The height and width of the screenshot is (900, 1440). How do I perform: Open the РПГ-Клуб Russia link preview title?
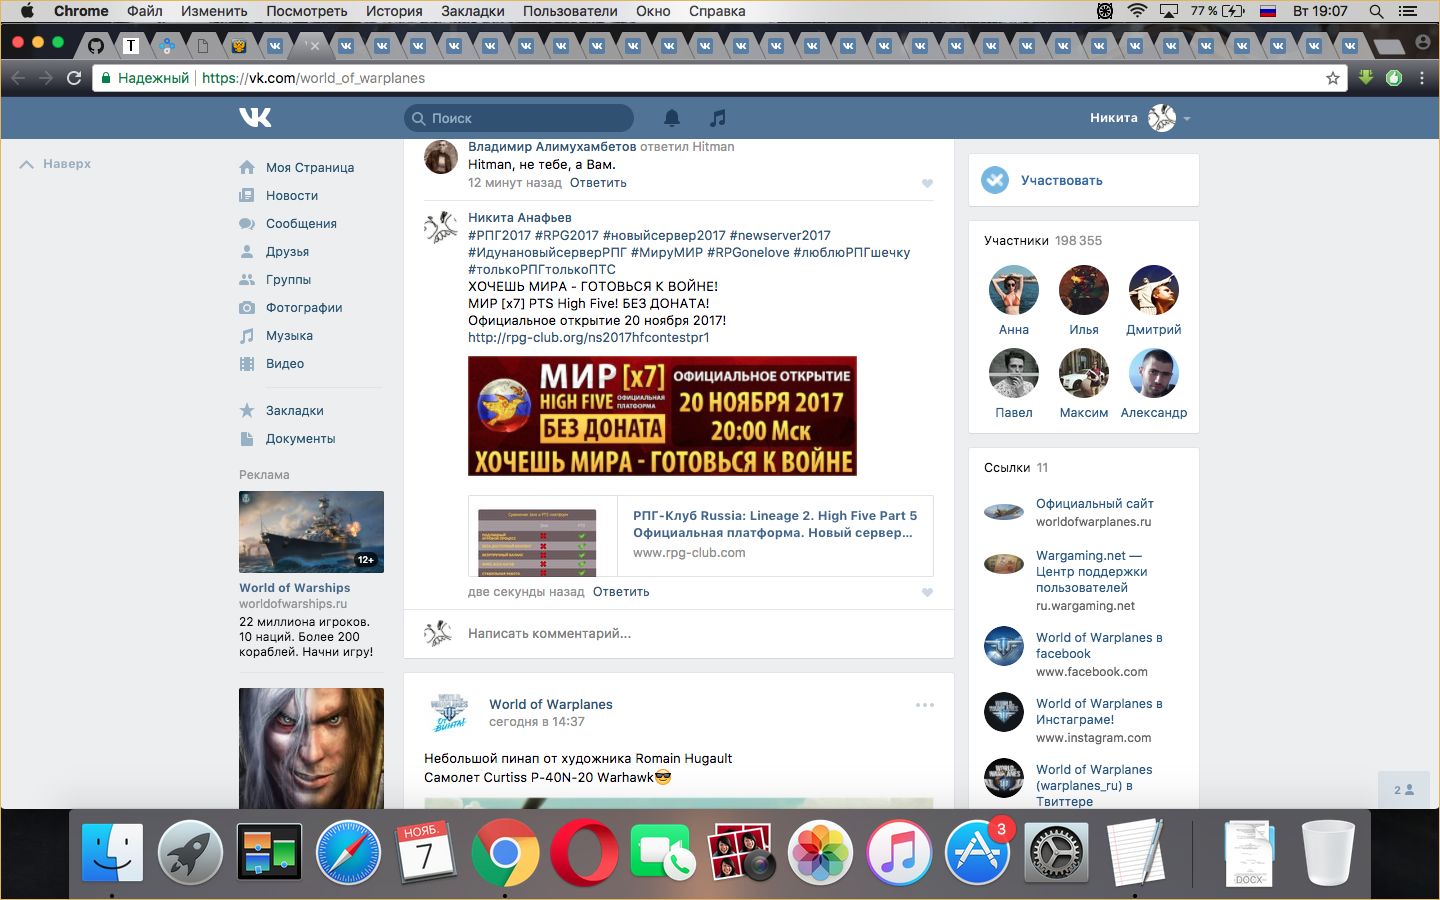775,524
